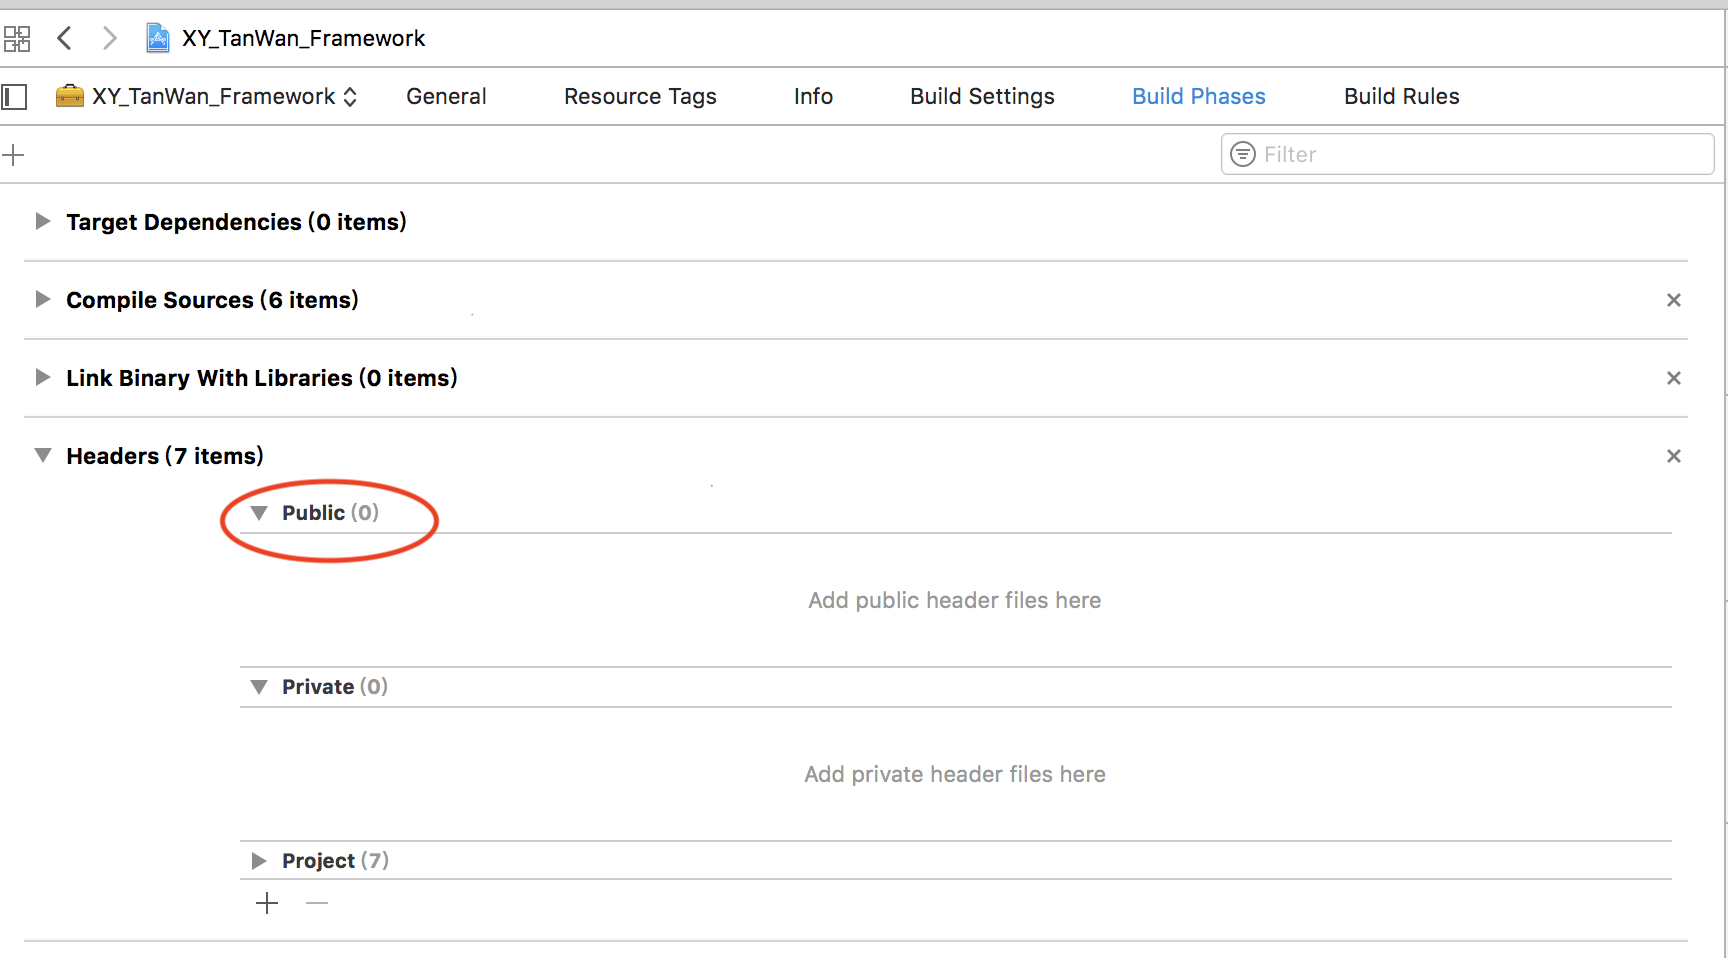Screen dimensions: 1728x958
Task: Expand Target Dependencies section
Action: point(42,221)
